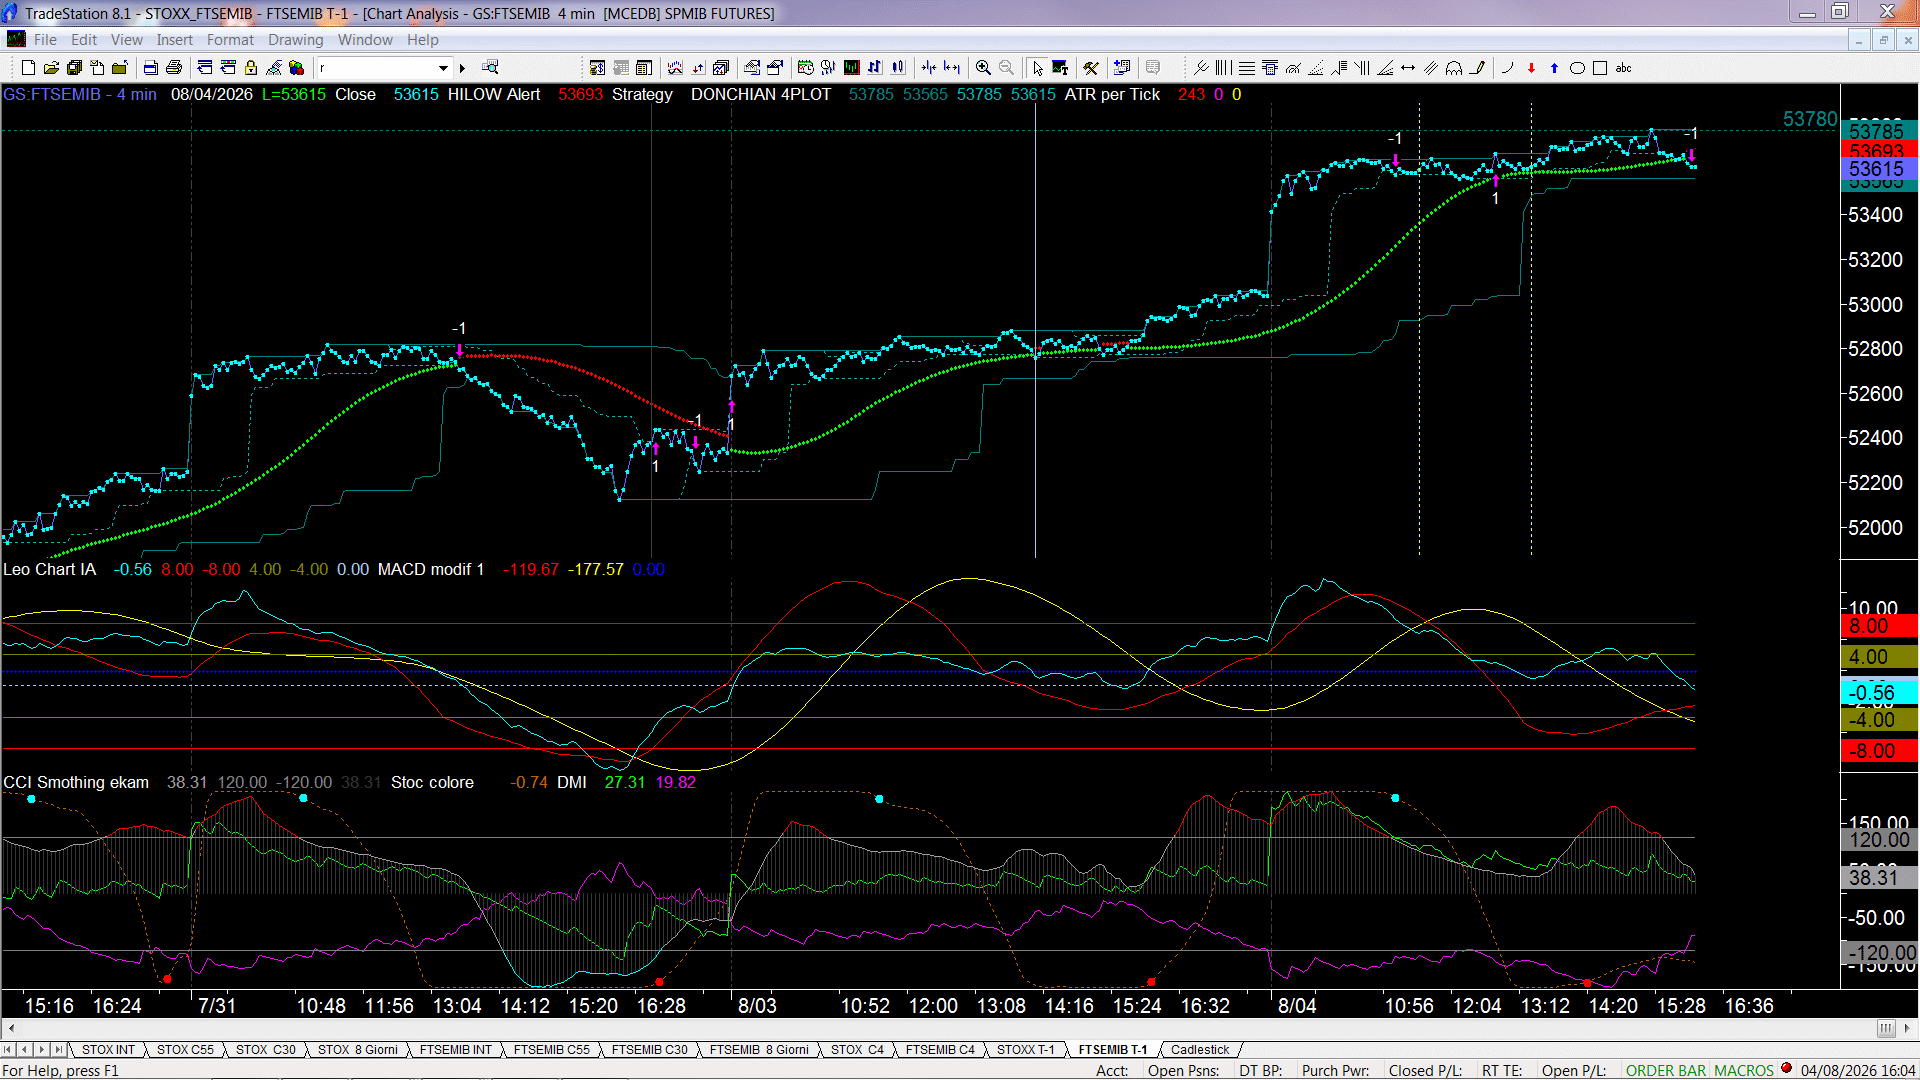
Task: Switch to the STOX C4 tab
Action: [857, 1050]
